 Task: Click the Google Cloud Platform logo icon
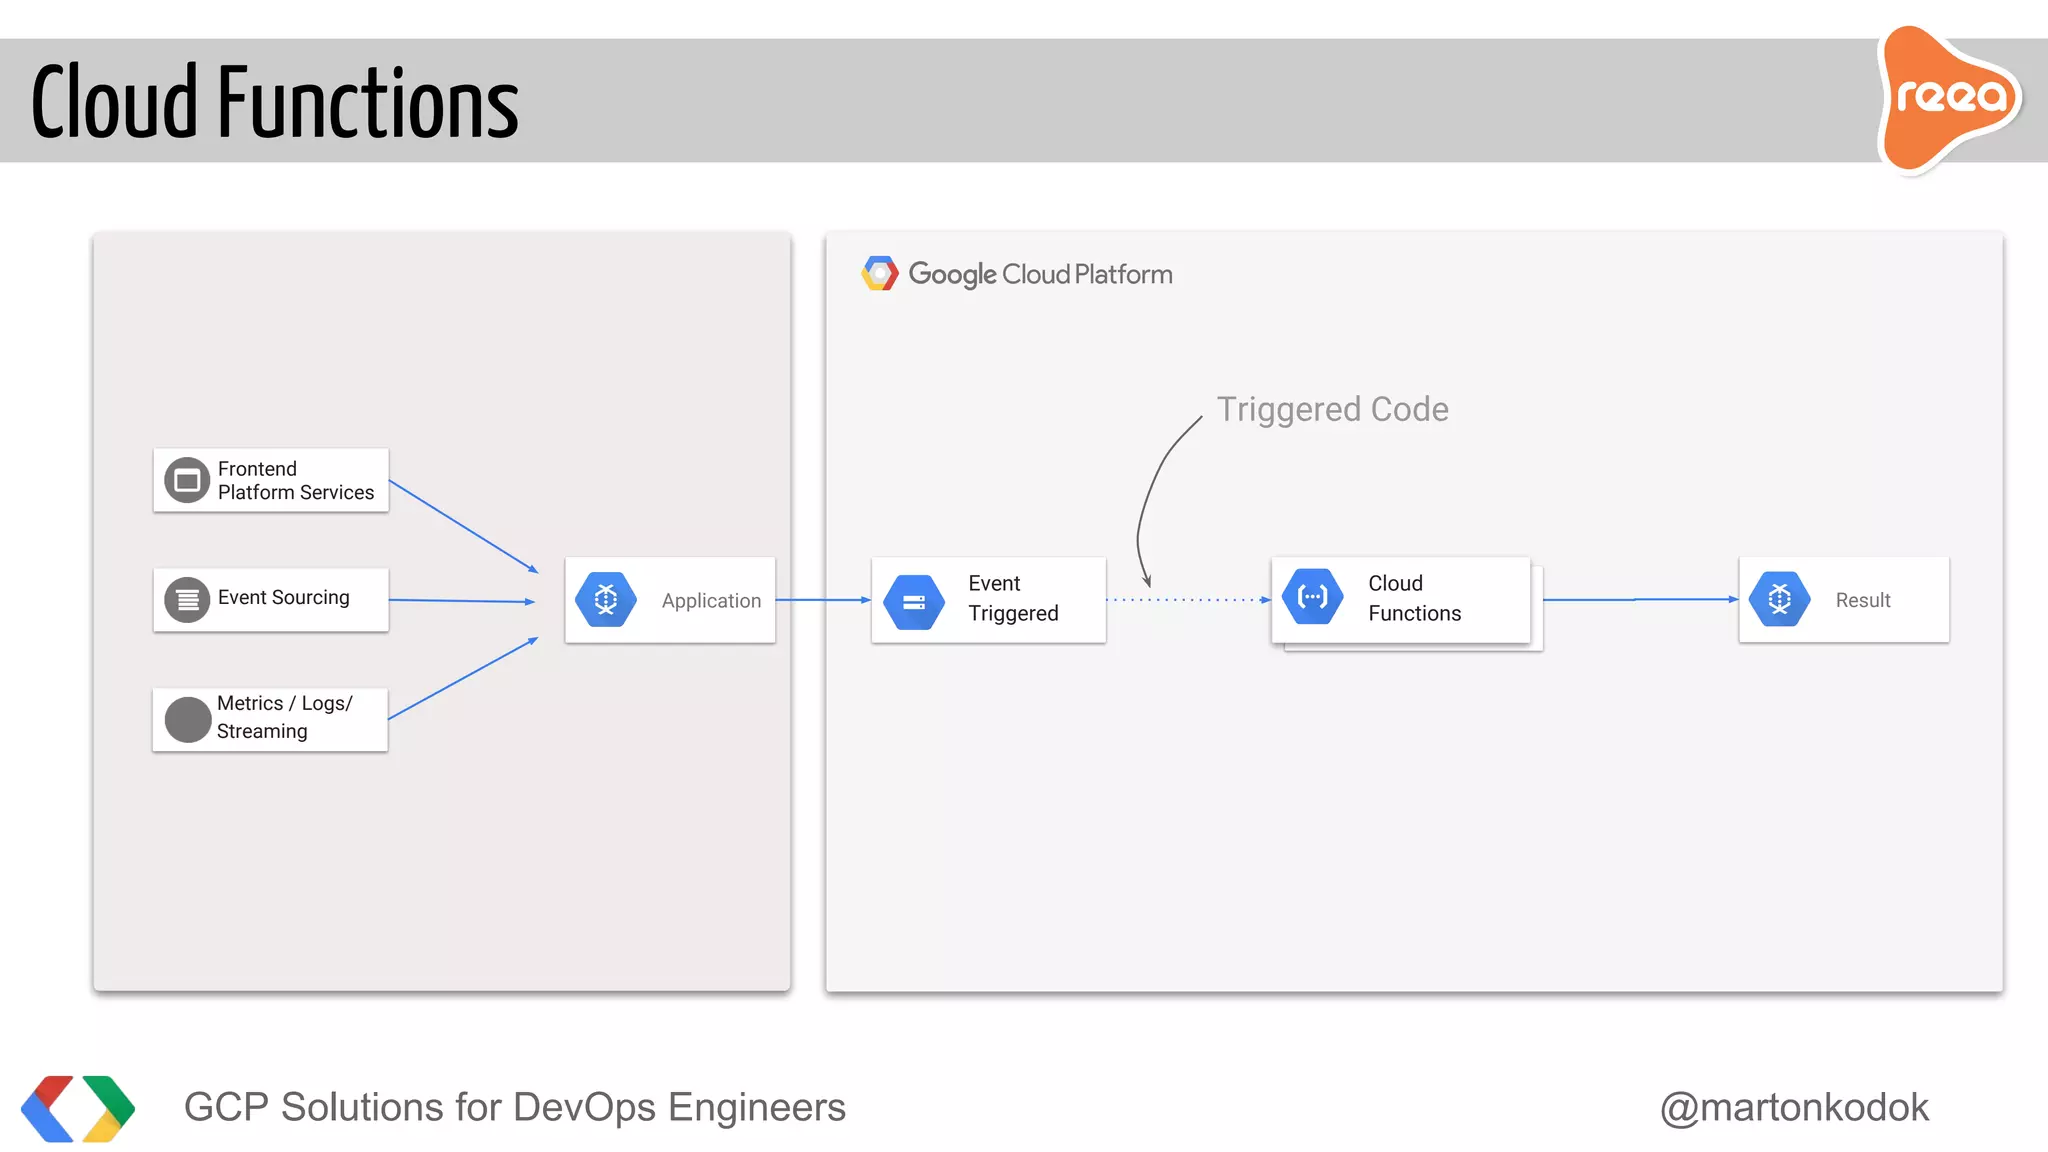pos(880,274)
